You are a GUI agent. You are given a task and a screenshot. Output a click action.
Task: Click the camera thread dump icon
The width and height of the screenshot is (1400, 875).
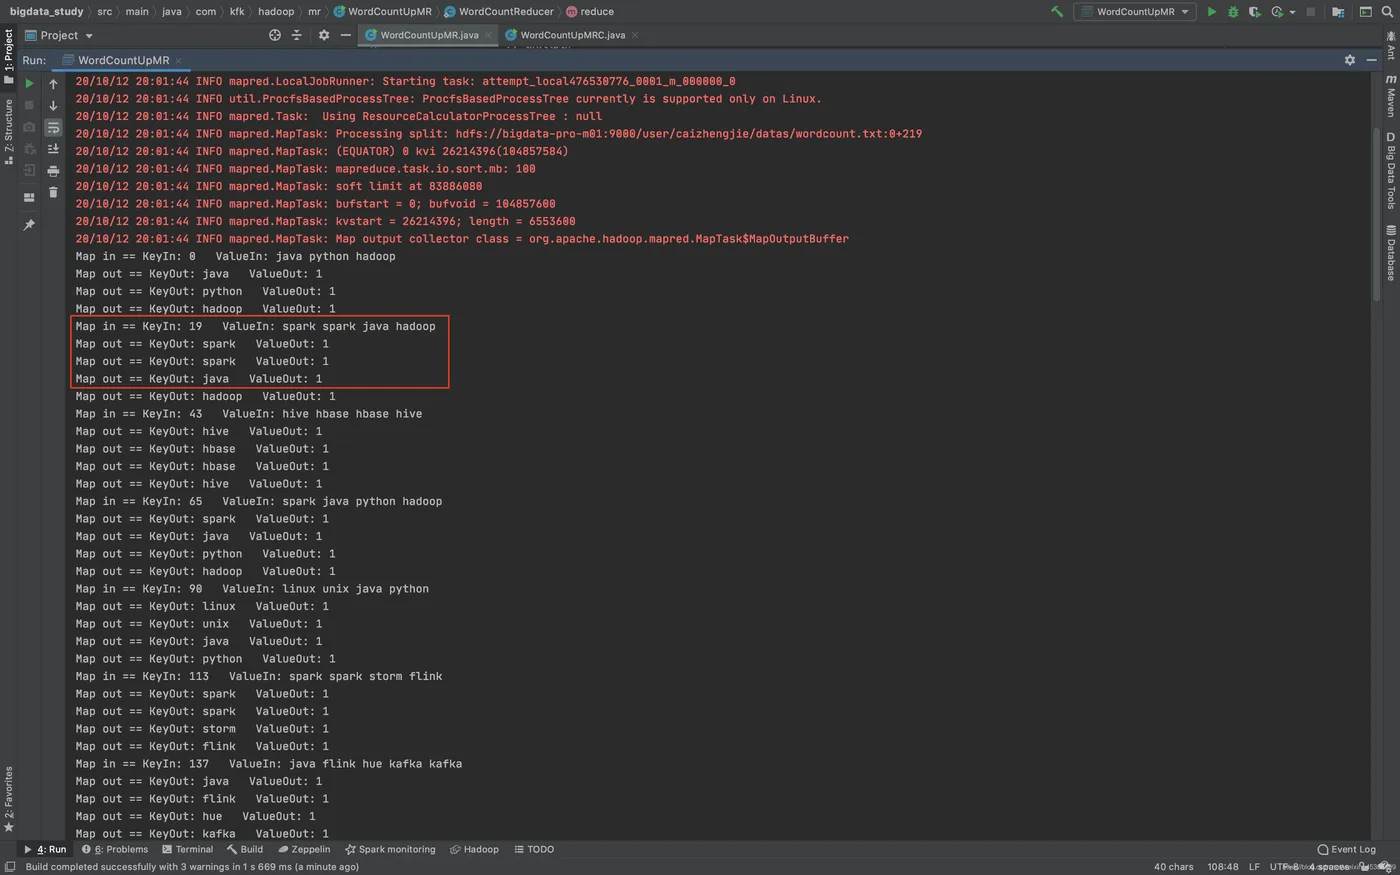pos(29,127)
